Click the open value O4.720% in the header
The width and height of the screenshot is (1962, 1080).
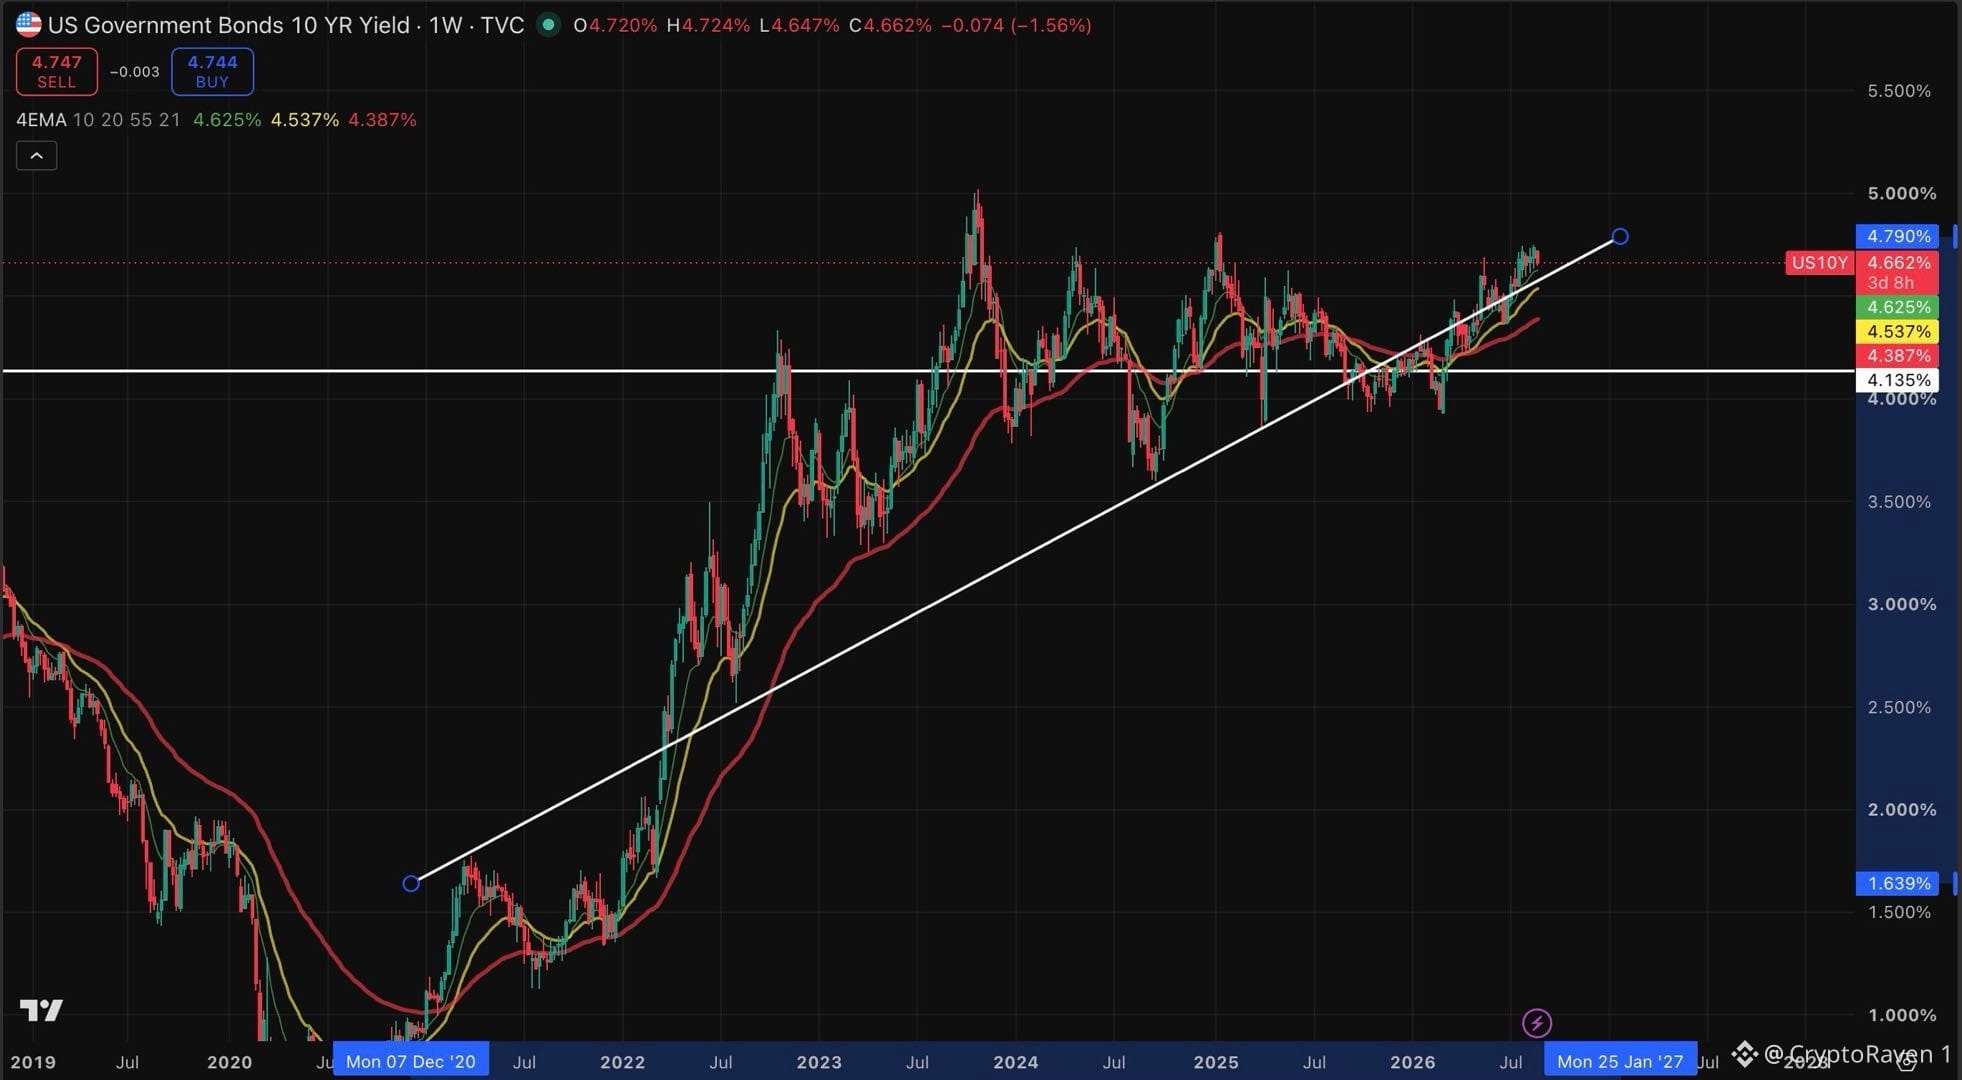tap(615, 25)
